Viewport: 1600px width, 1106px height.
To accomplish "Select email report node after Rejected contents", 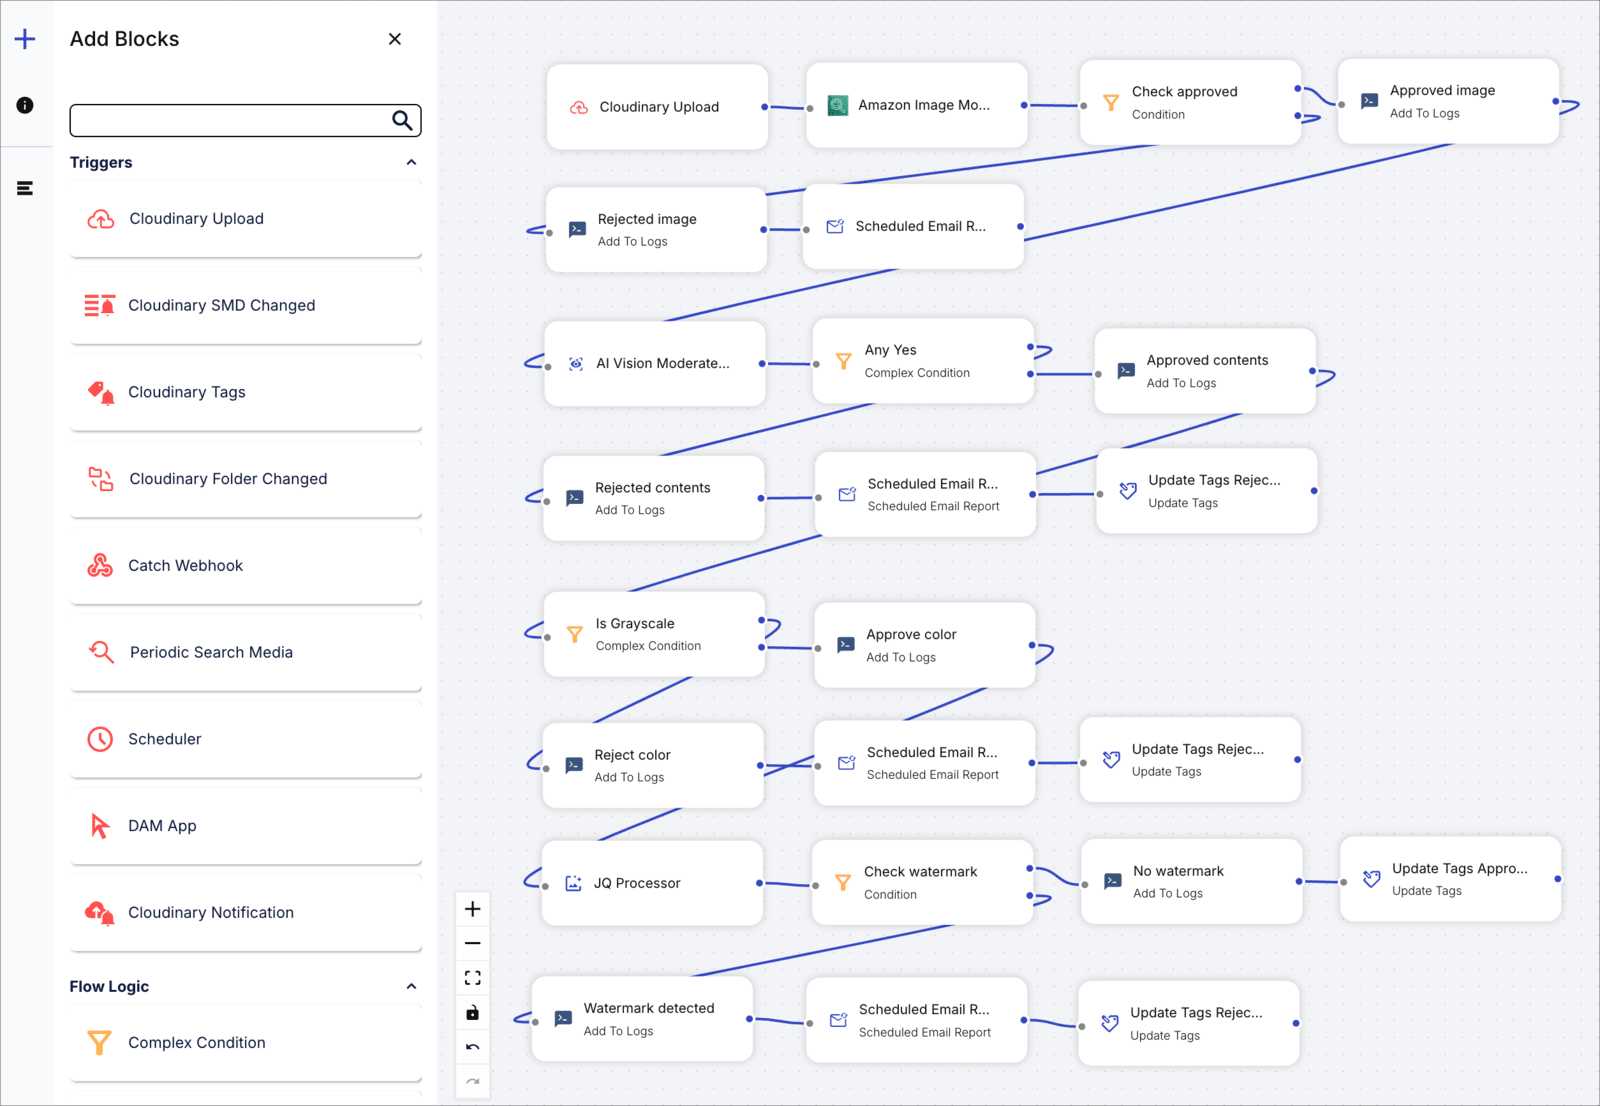I will click(x=926, y=494).
